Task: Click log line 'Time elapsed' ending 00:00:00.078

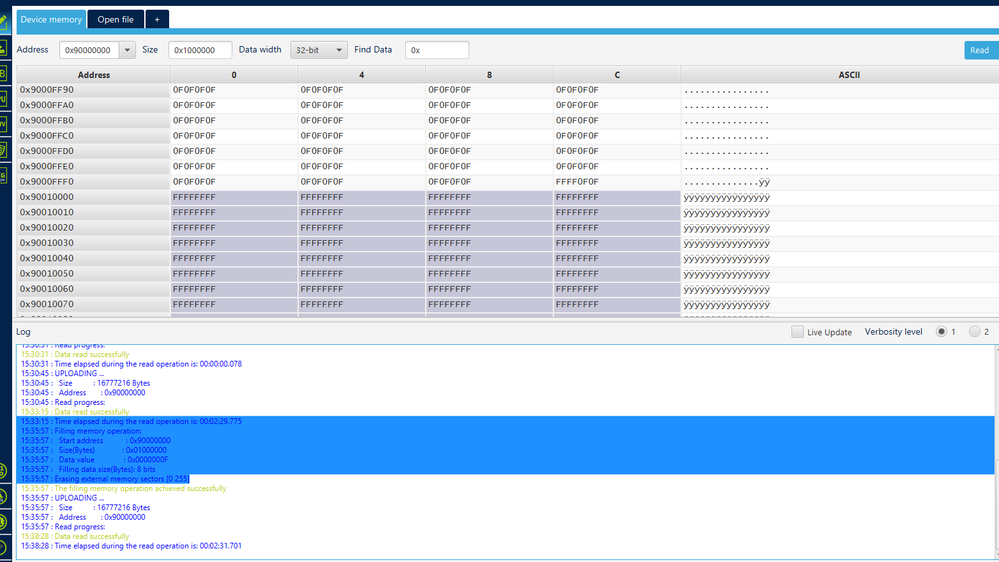Action: coord(131,364)
